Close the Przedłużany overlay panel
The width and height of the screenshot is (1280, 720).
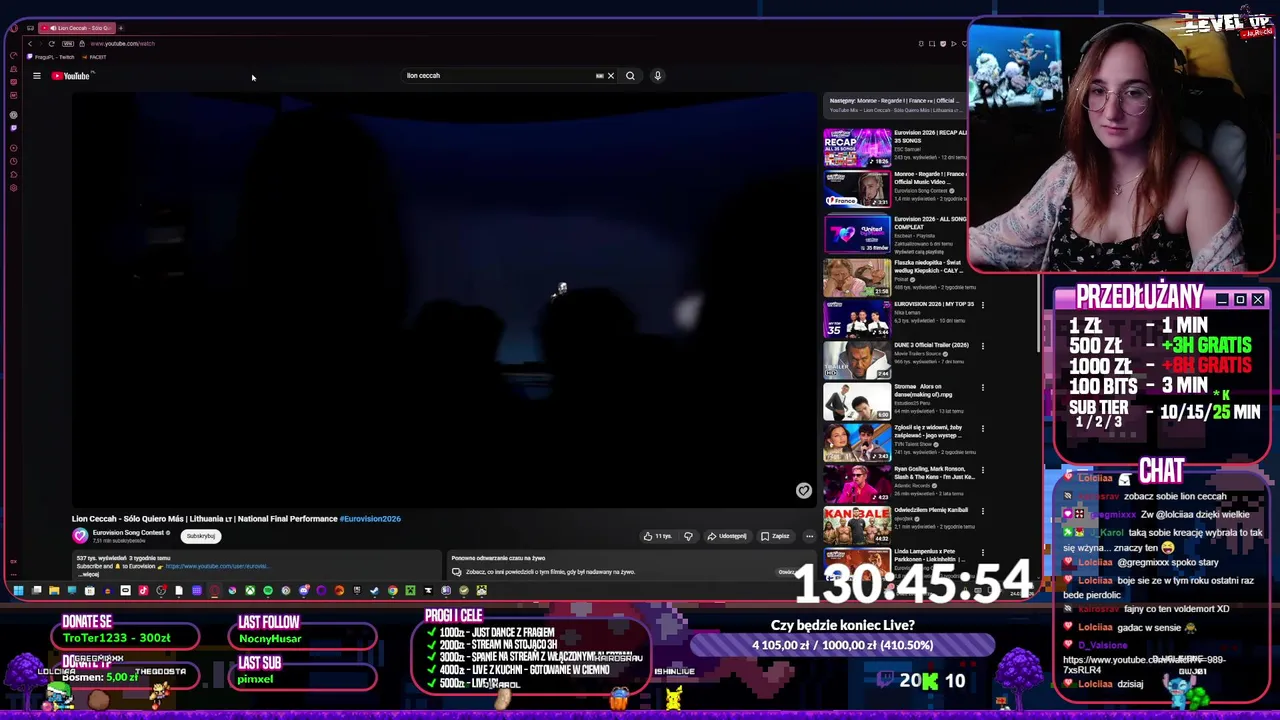point(1258,300)
